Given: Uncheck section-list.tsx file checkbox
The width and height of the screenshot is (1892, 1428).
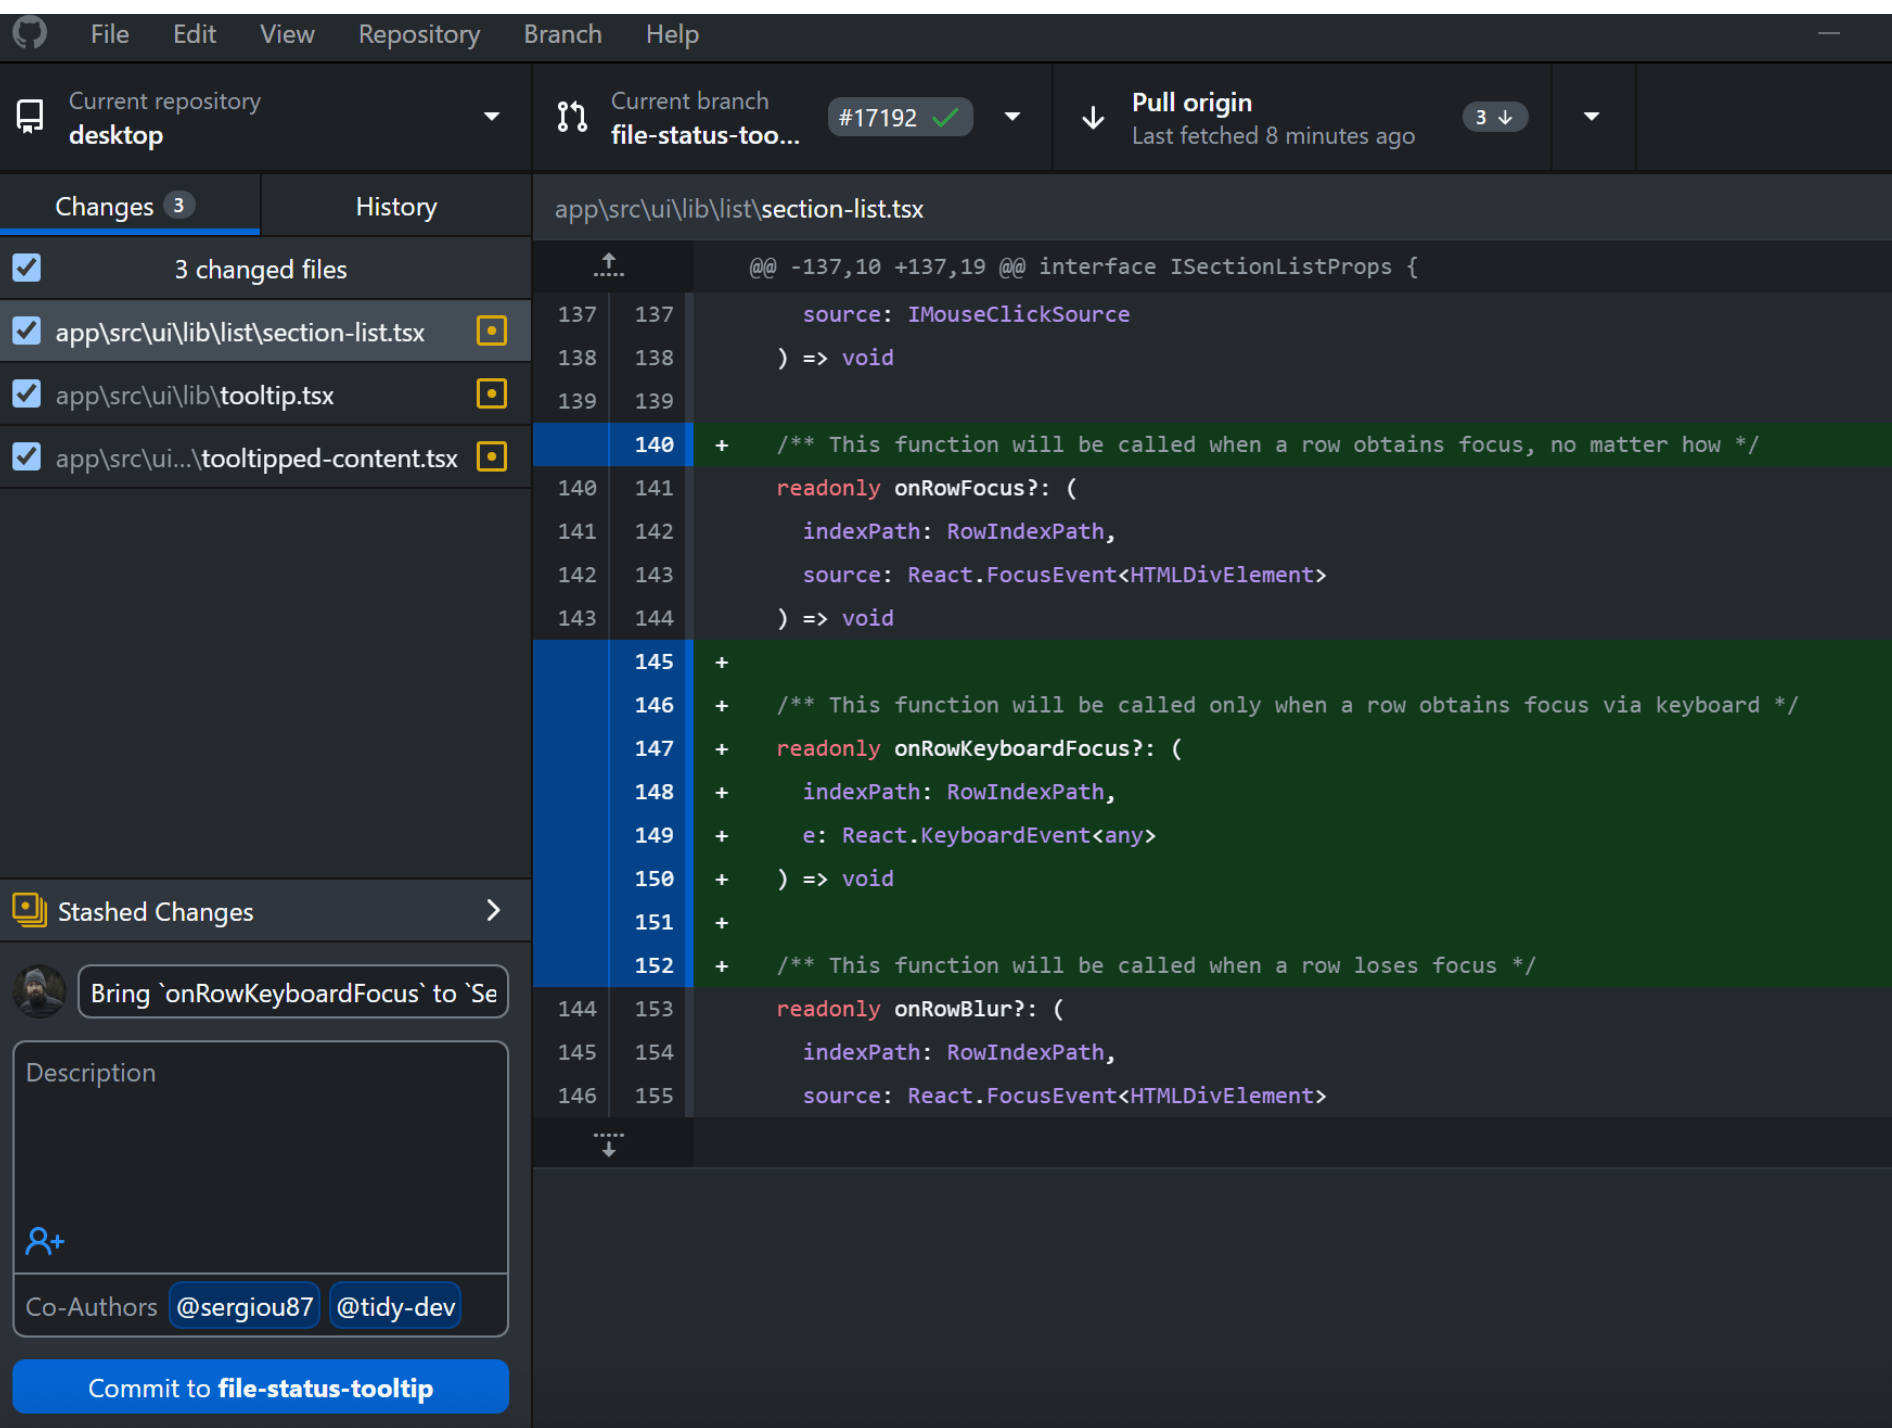Looking at the screenshot, I should point(27,331).
